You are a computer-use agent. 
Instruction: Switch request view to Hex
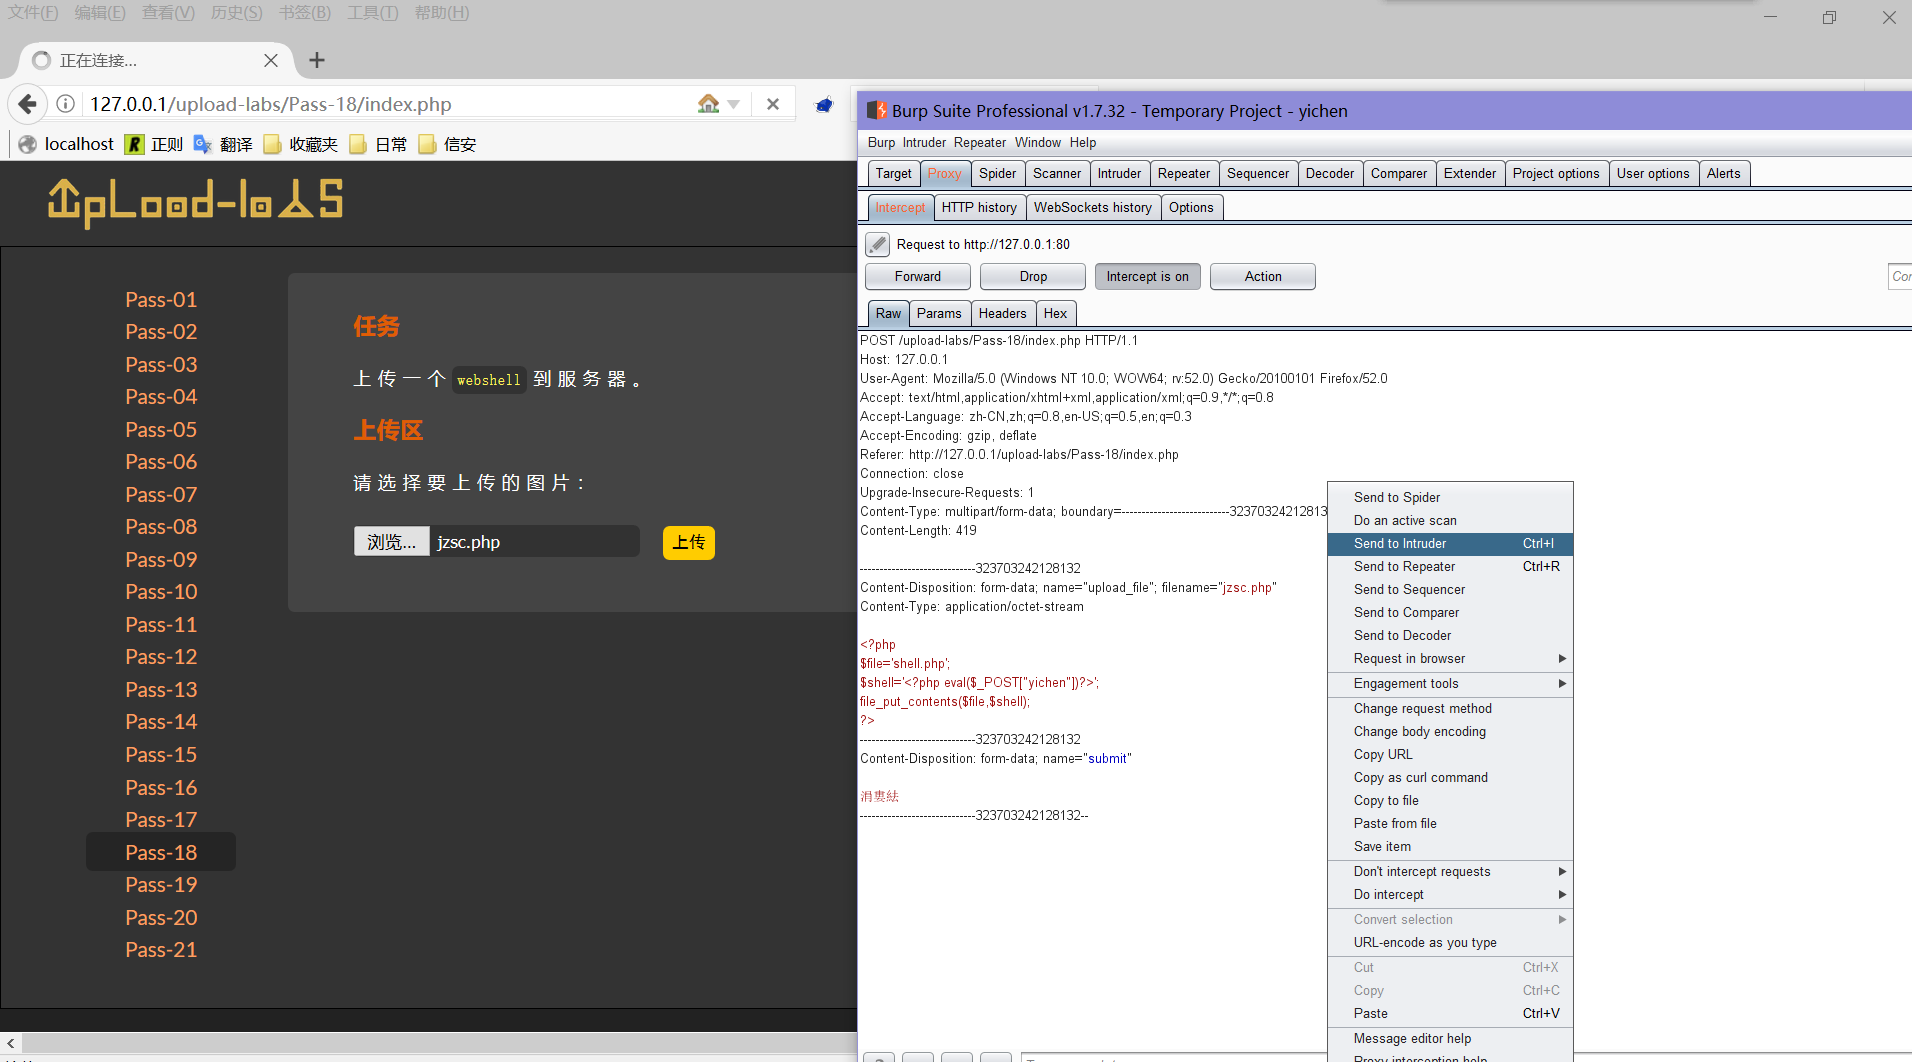click(x=1055, y=313)
